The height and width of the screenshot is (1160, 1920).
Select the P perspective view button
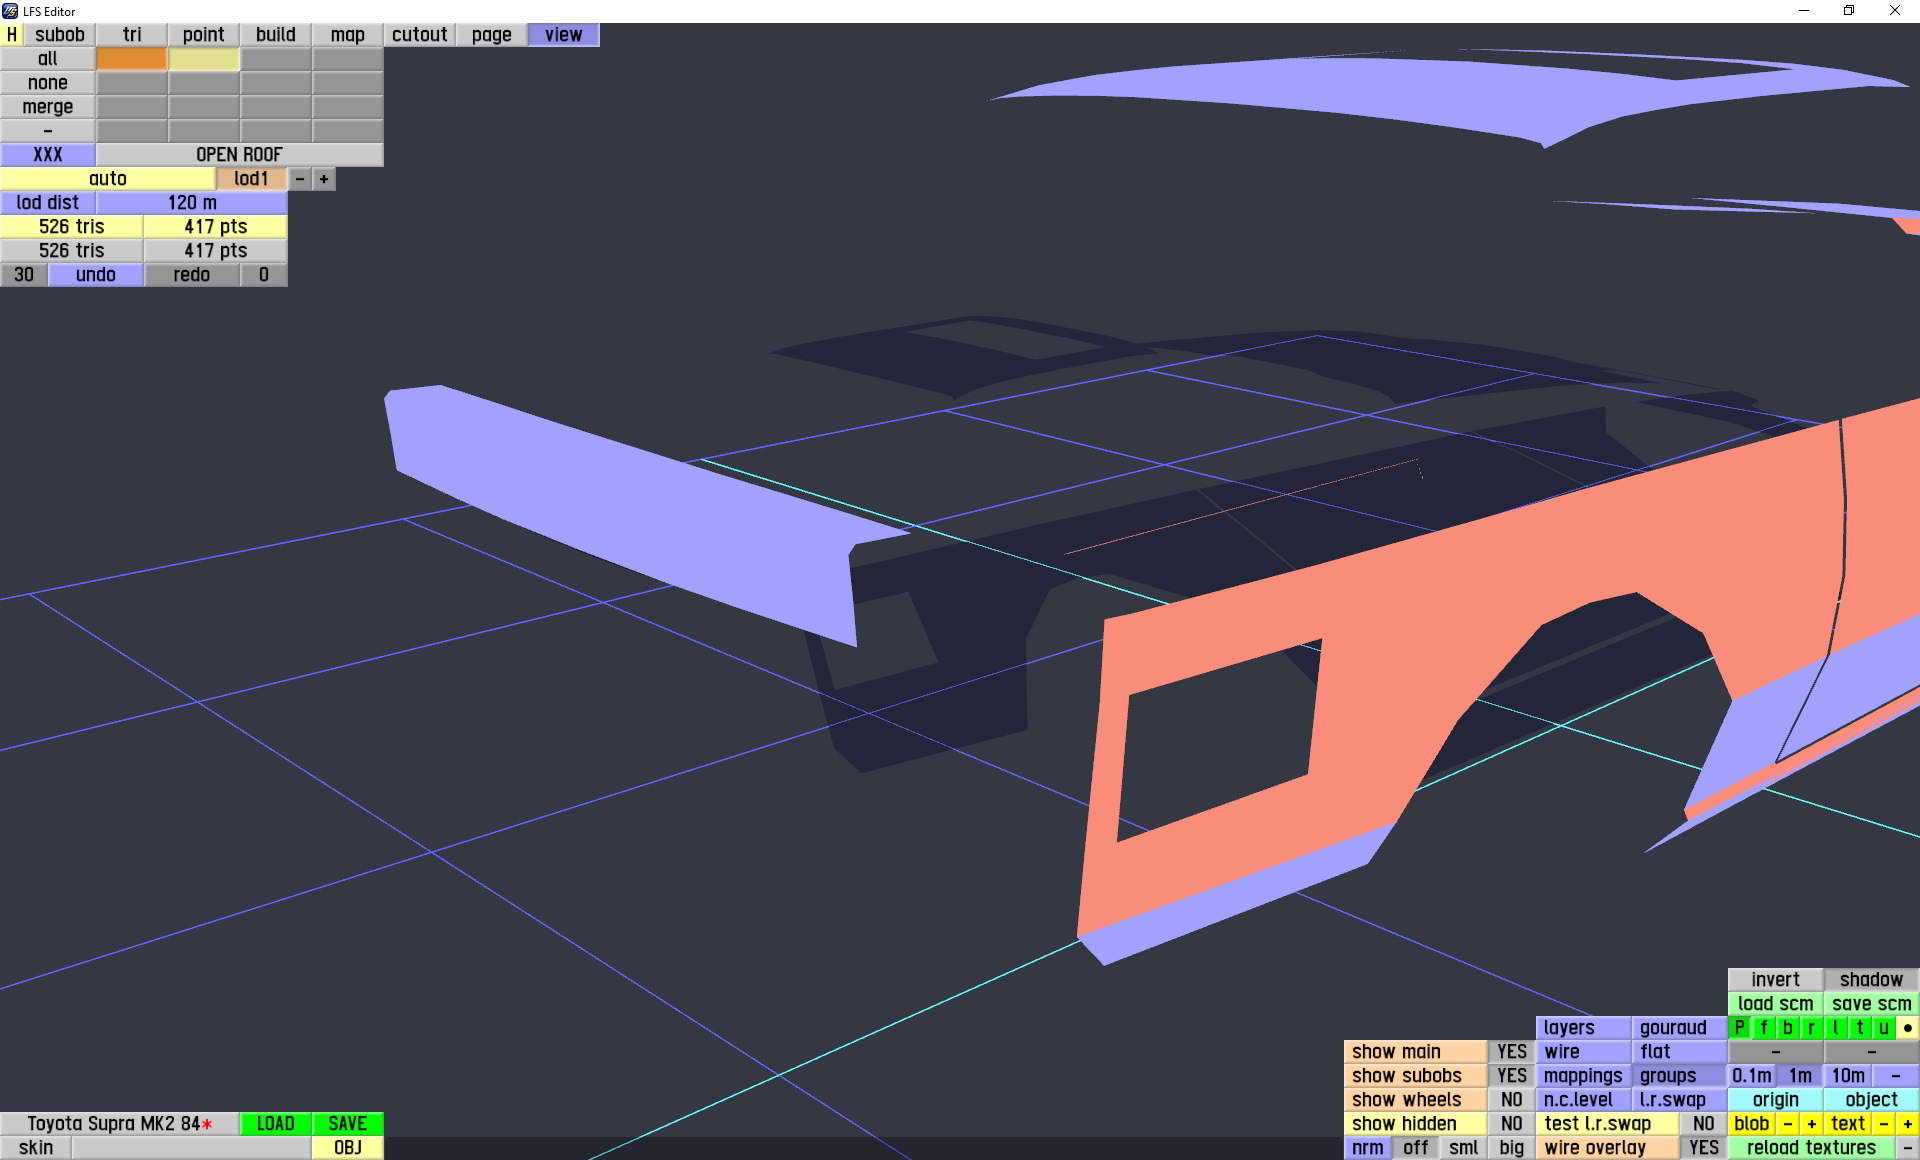pyautogui.click(x=1740, y=1028)
